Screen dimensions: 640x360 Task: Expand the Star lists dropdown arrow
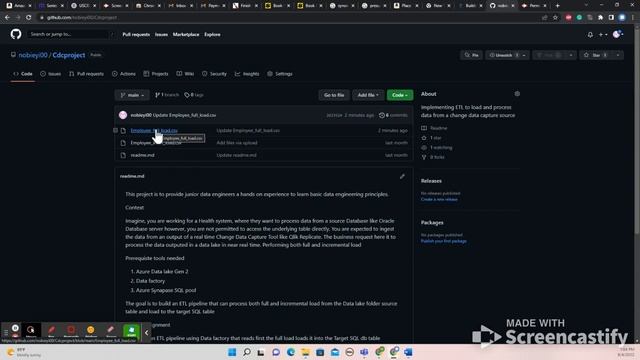pyautogui.click(x=618, y=55)
